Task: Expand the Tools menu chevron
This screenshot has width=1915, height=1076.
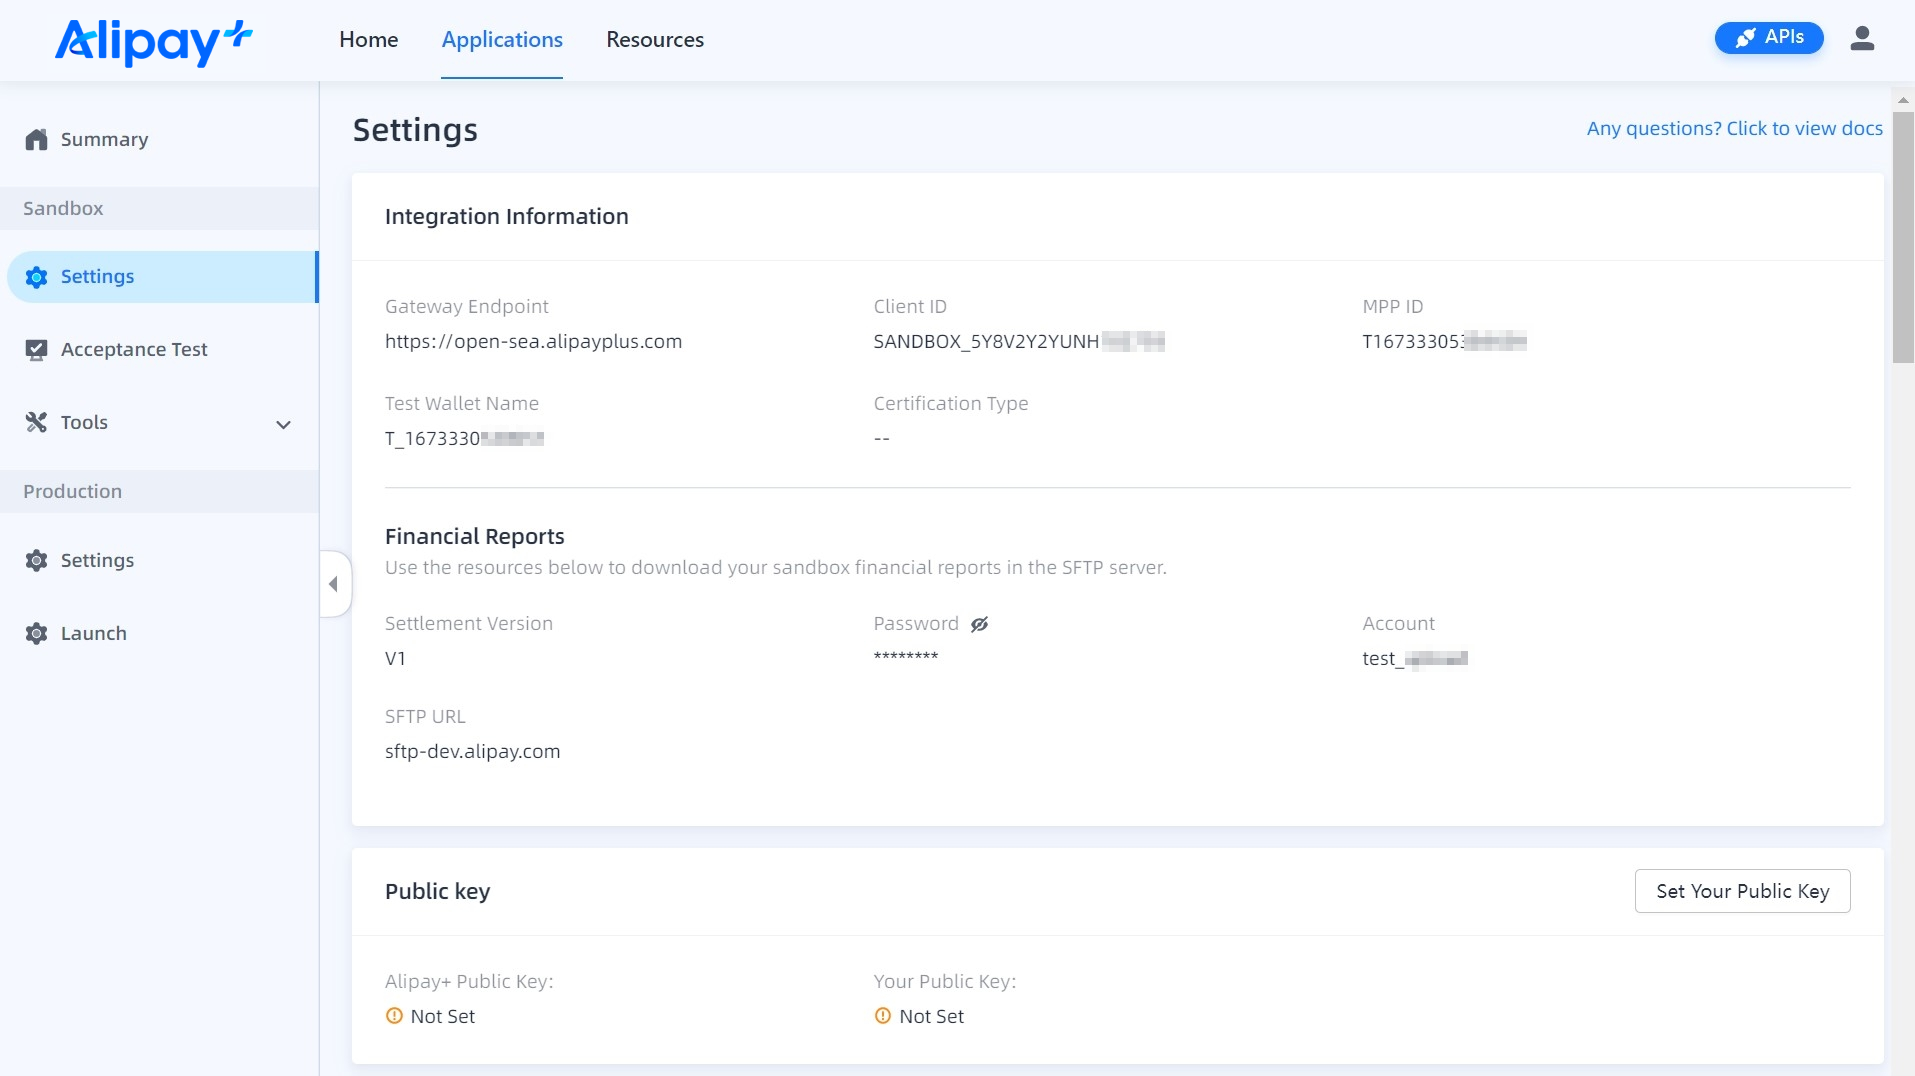Action: point(284,425)
